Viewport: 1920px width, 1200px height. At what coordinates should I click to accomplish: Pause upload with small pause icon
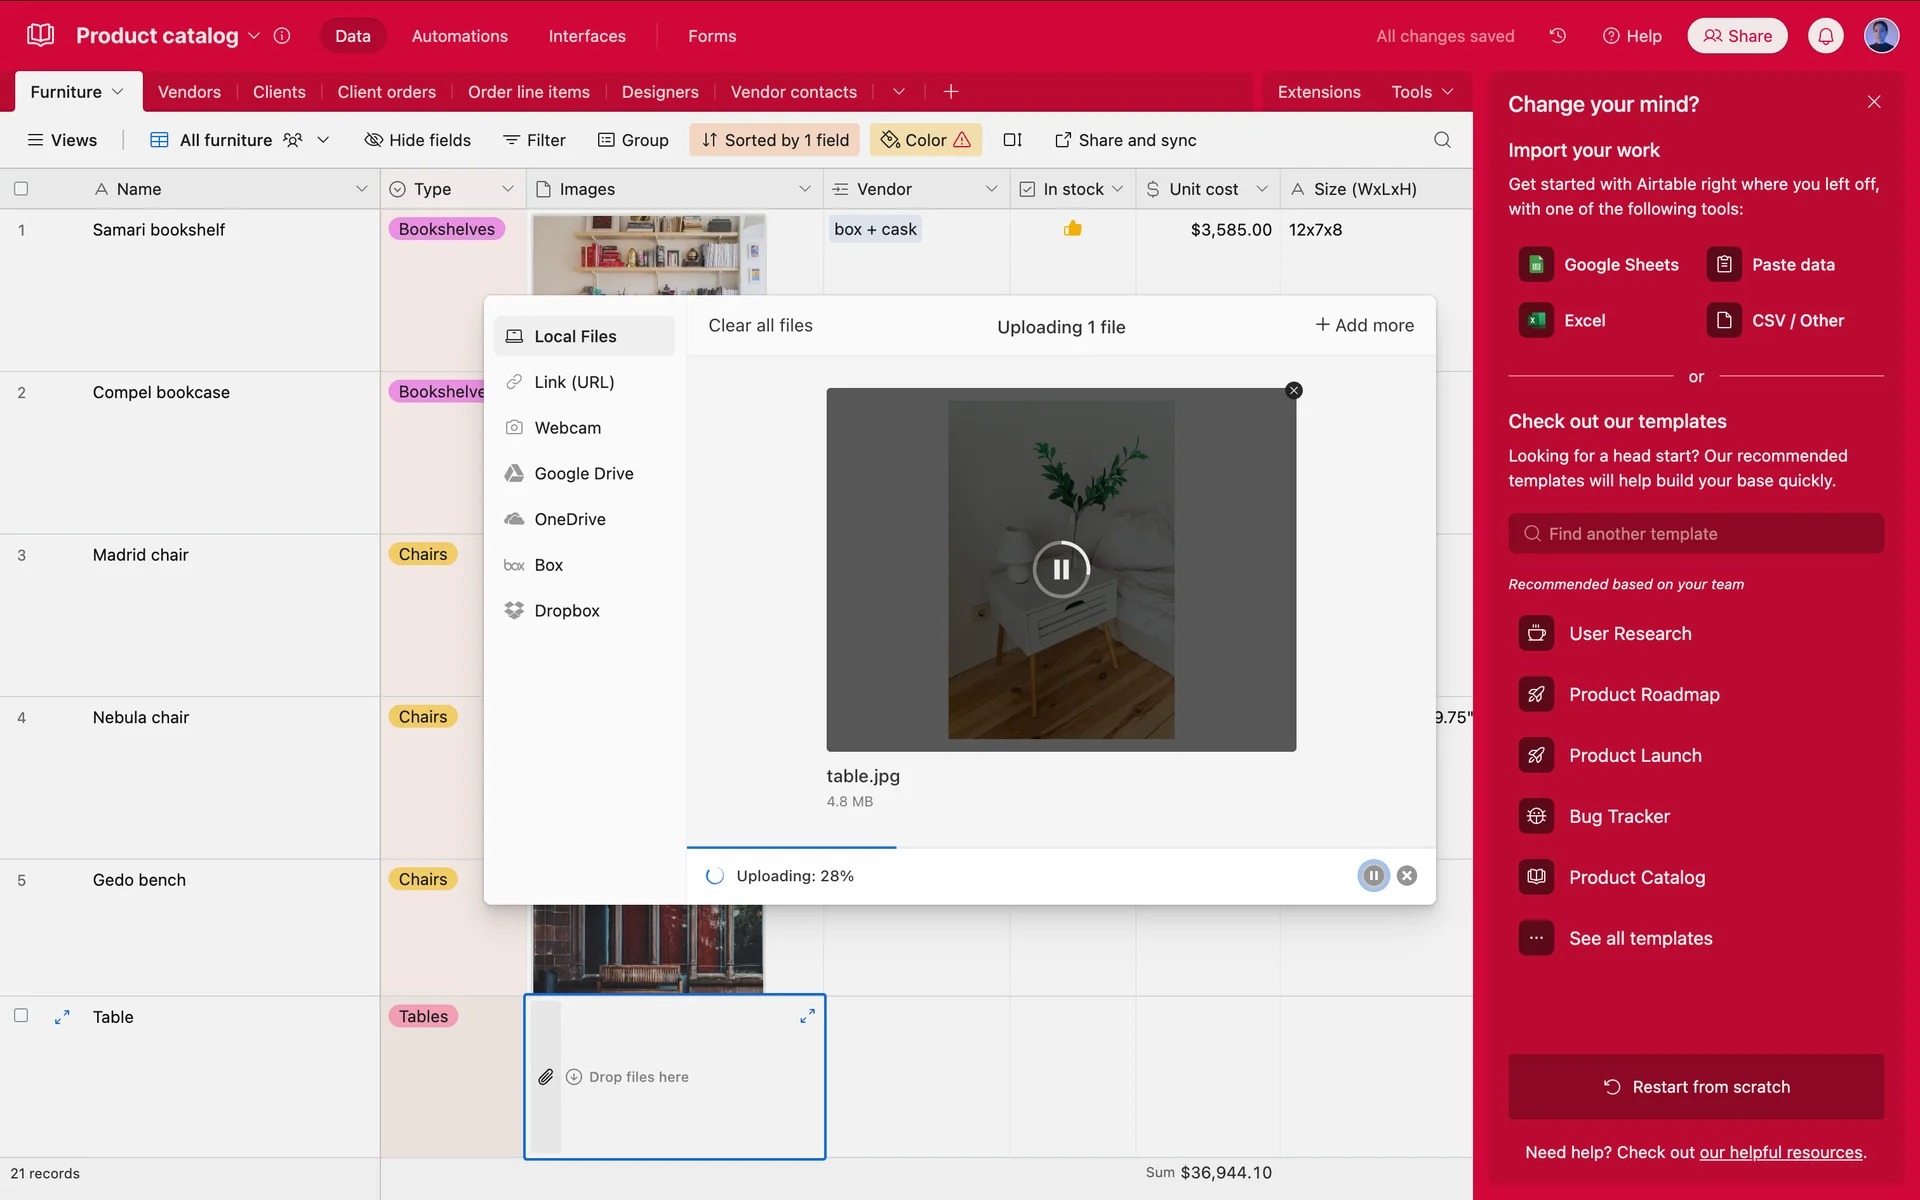pyautogui.click(x=1373, y=876)
